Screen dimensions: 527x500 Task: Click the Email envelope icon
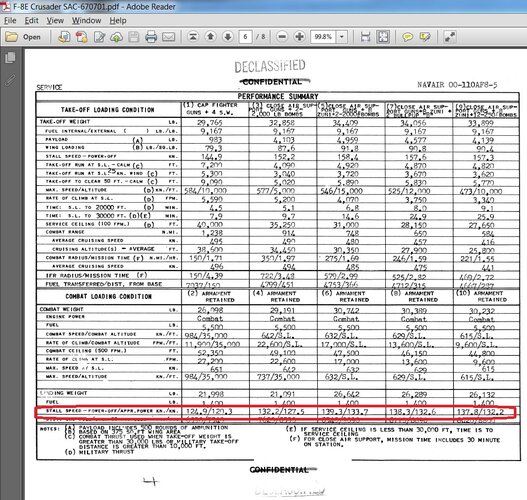pyautogui.click(x=168, y=37)
